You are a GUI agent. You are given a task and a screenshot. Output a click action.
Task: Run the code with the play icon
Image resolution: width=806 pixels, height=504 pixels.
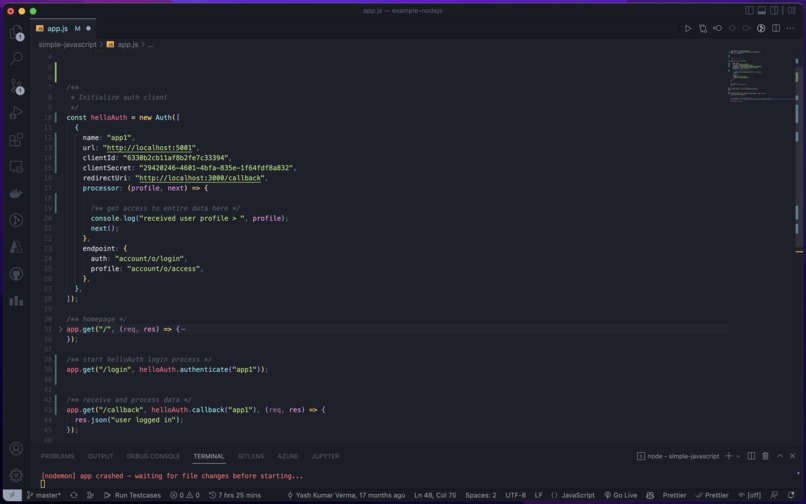click(x=688, y=28)
